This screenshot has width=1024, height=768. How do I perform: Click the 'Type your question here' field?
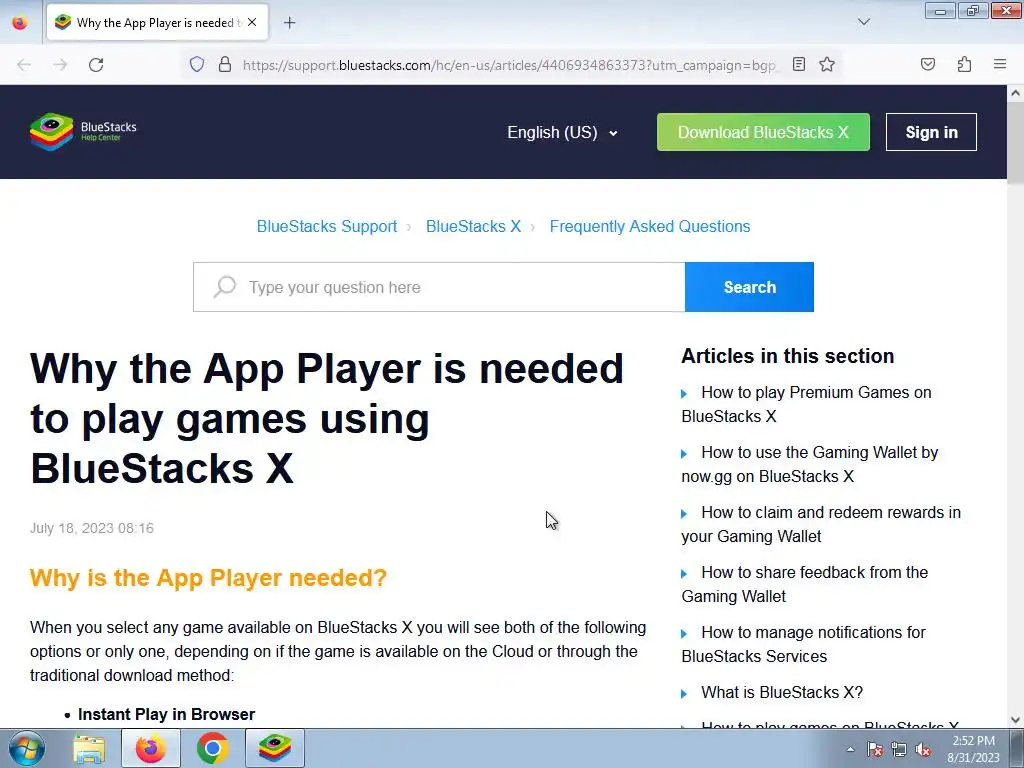coord(439,287)
